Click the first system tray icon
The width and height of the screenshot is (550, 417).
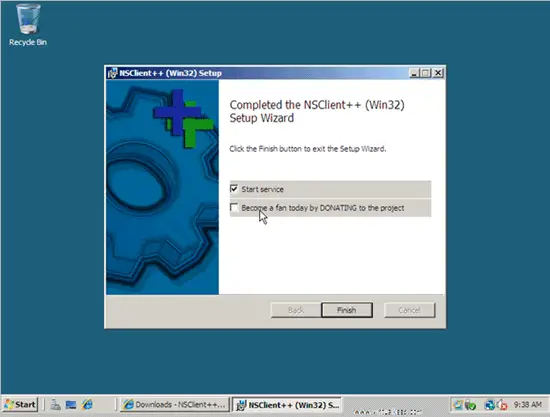point(458,405)
